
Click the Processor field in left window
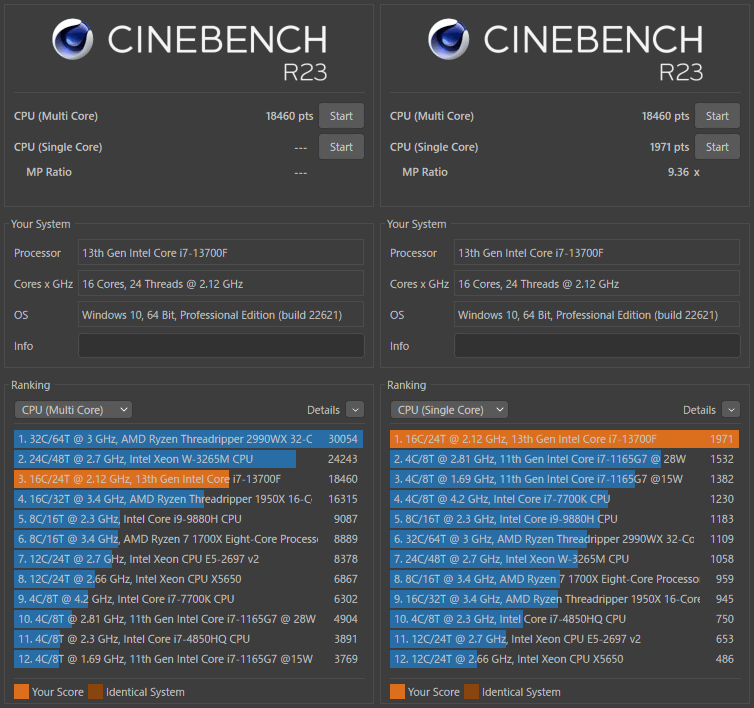221,253
